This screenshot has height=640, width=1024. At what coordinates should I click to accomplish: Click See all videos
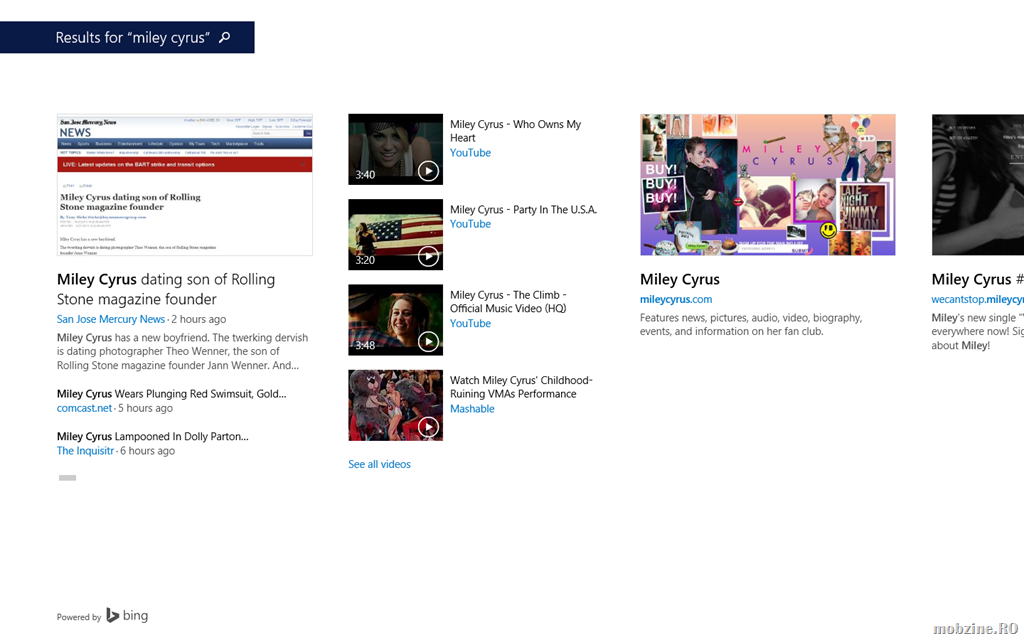(x=379, y=464)
